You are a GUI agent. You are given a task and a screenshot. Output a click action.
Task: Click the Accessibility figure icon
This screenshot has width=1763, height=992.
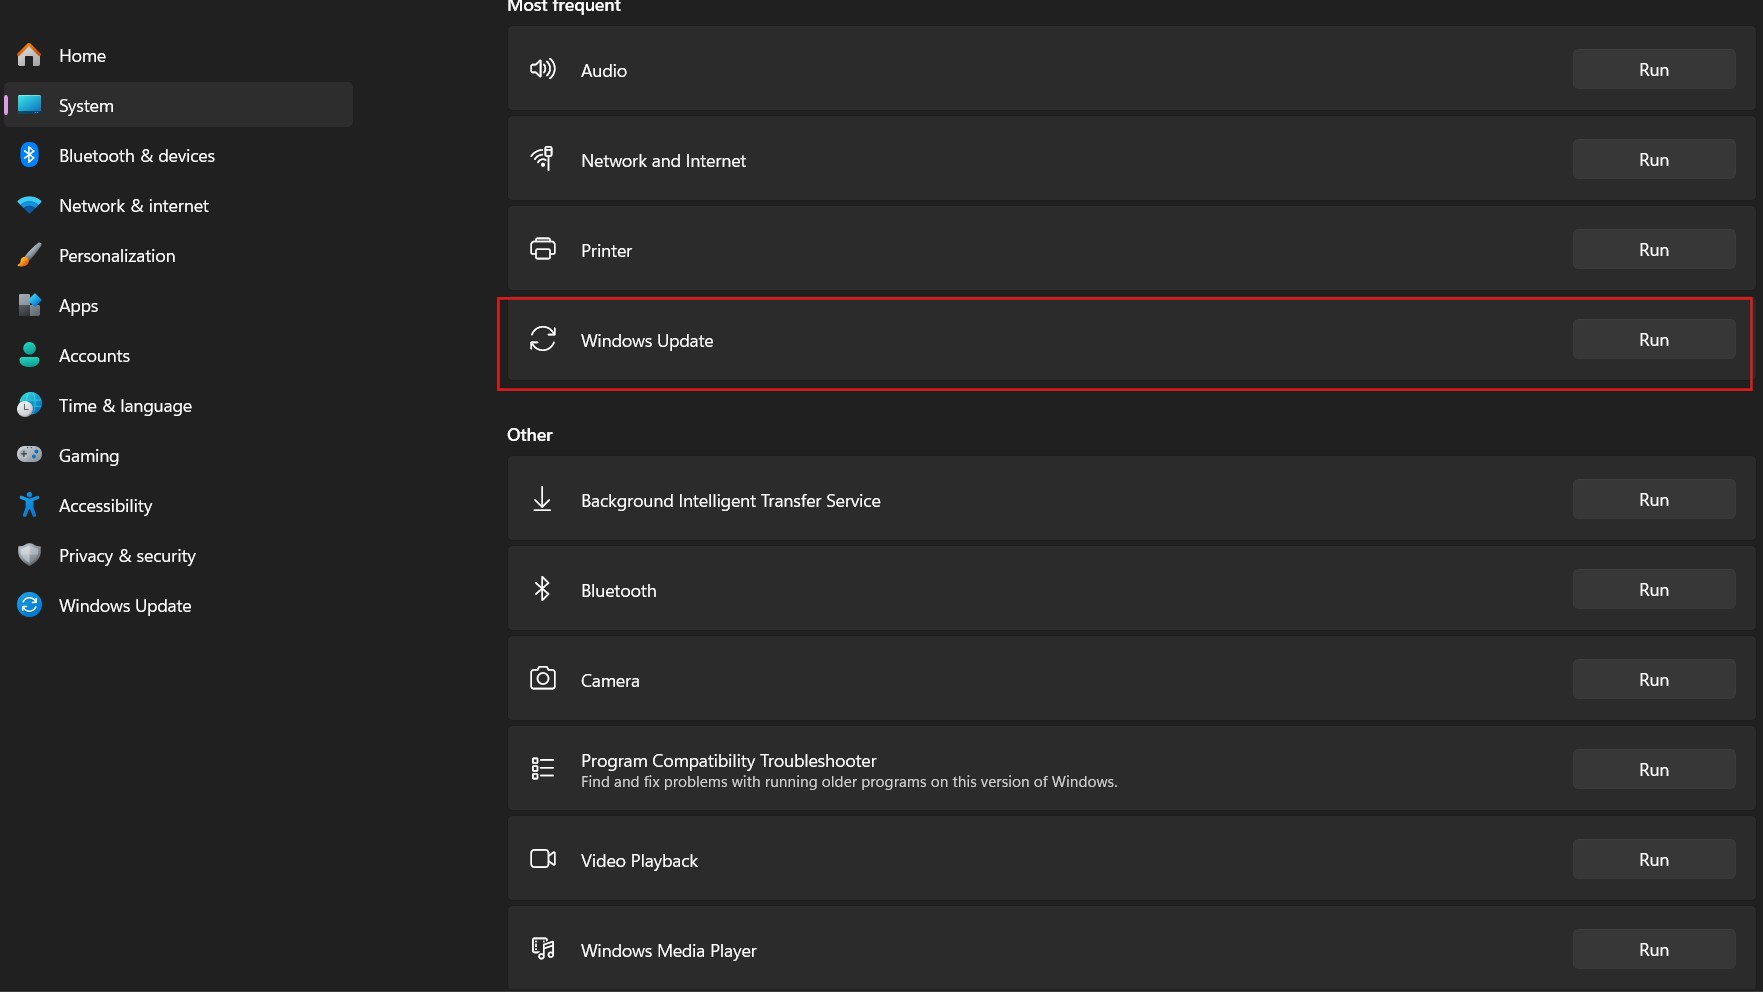coord(30,505)
